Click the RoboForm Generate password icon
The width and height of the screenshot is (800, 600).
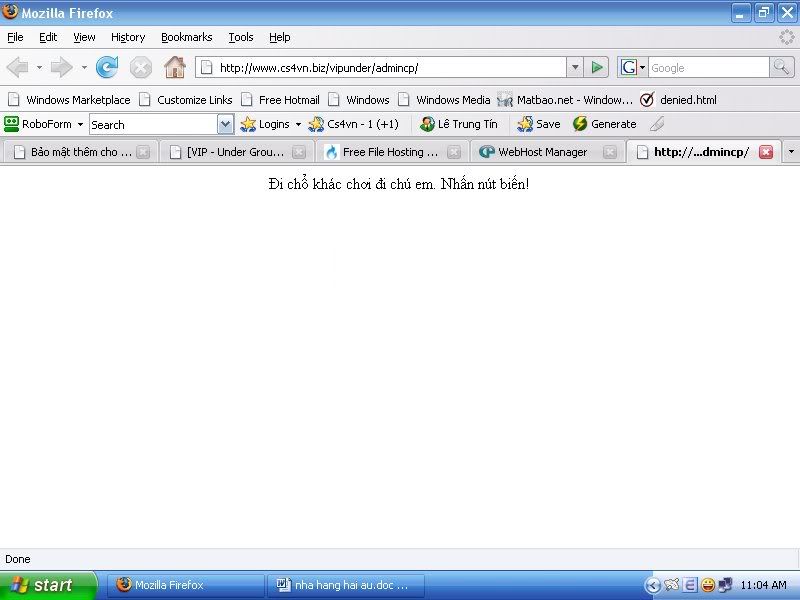(580, 124)
